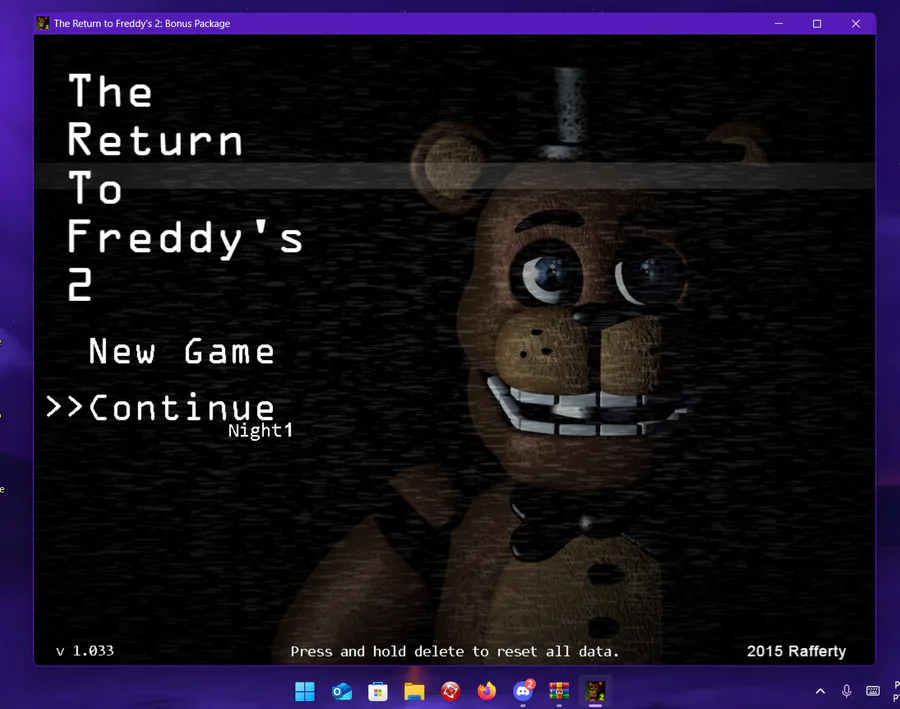Select Continue to resume Night 1
The image size is (900, 709).
click(x=181, y=408)
